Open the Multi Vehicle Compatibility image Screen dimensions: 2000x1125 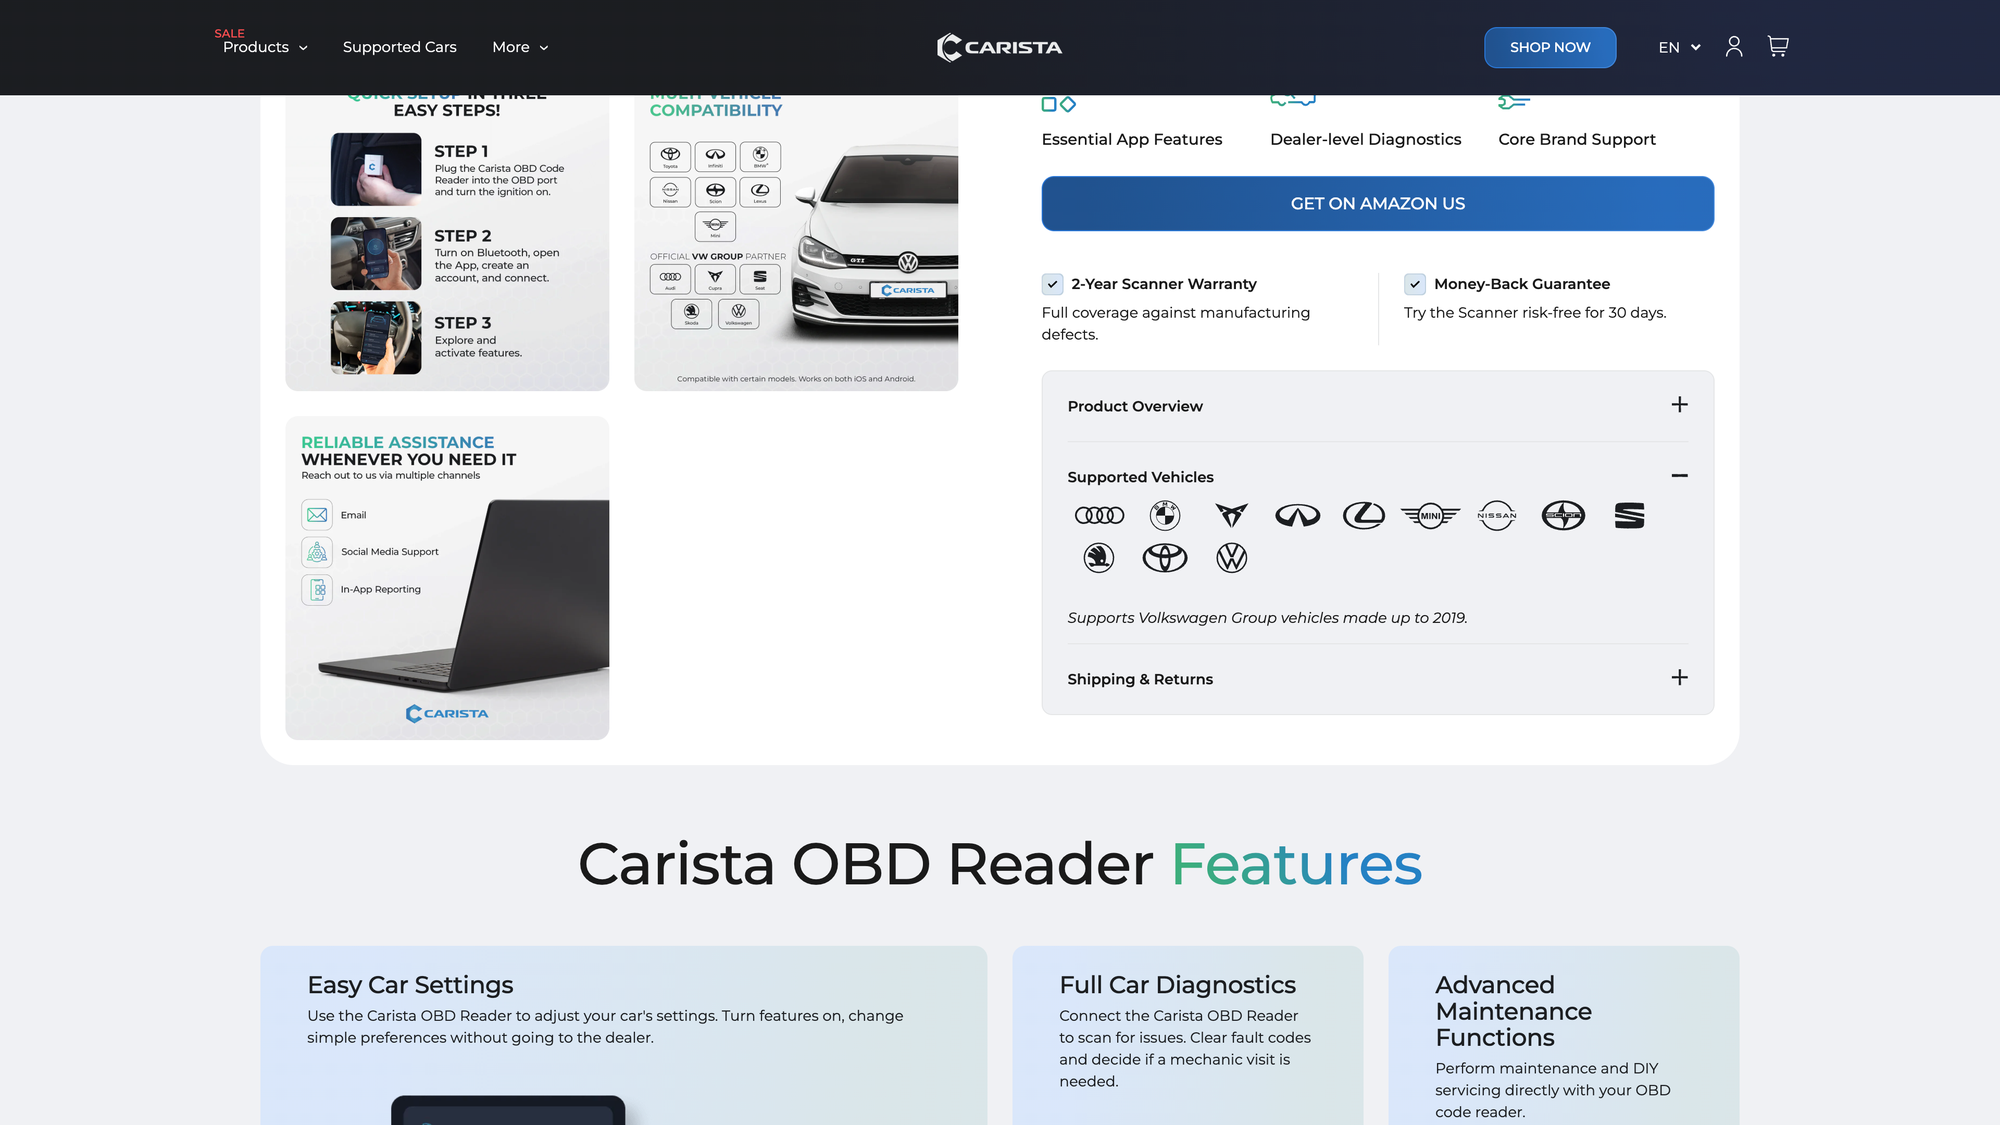click(x=796, y=243)
